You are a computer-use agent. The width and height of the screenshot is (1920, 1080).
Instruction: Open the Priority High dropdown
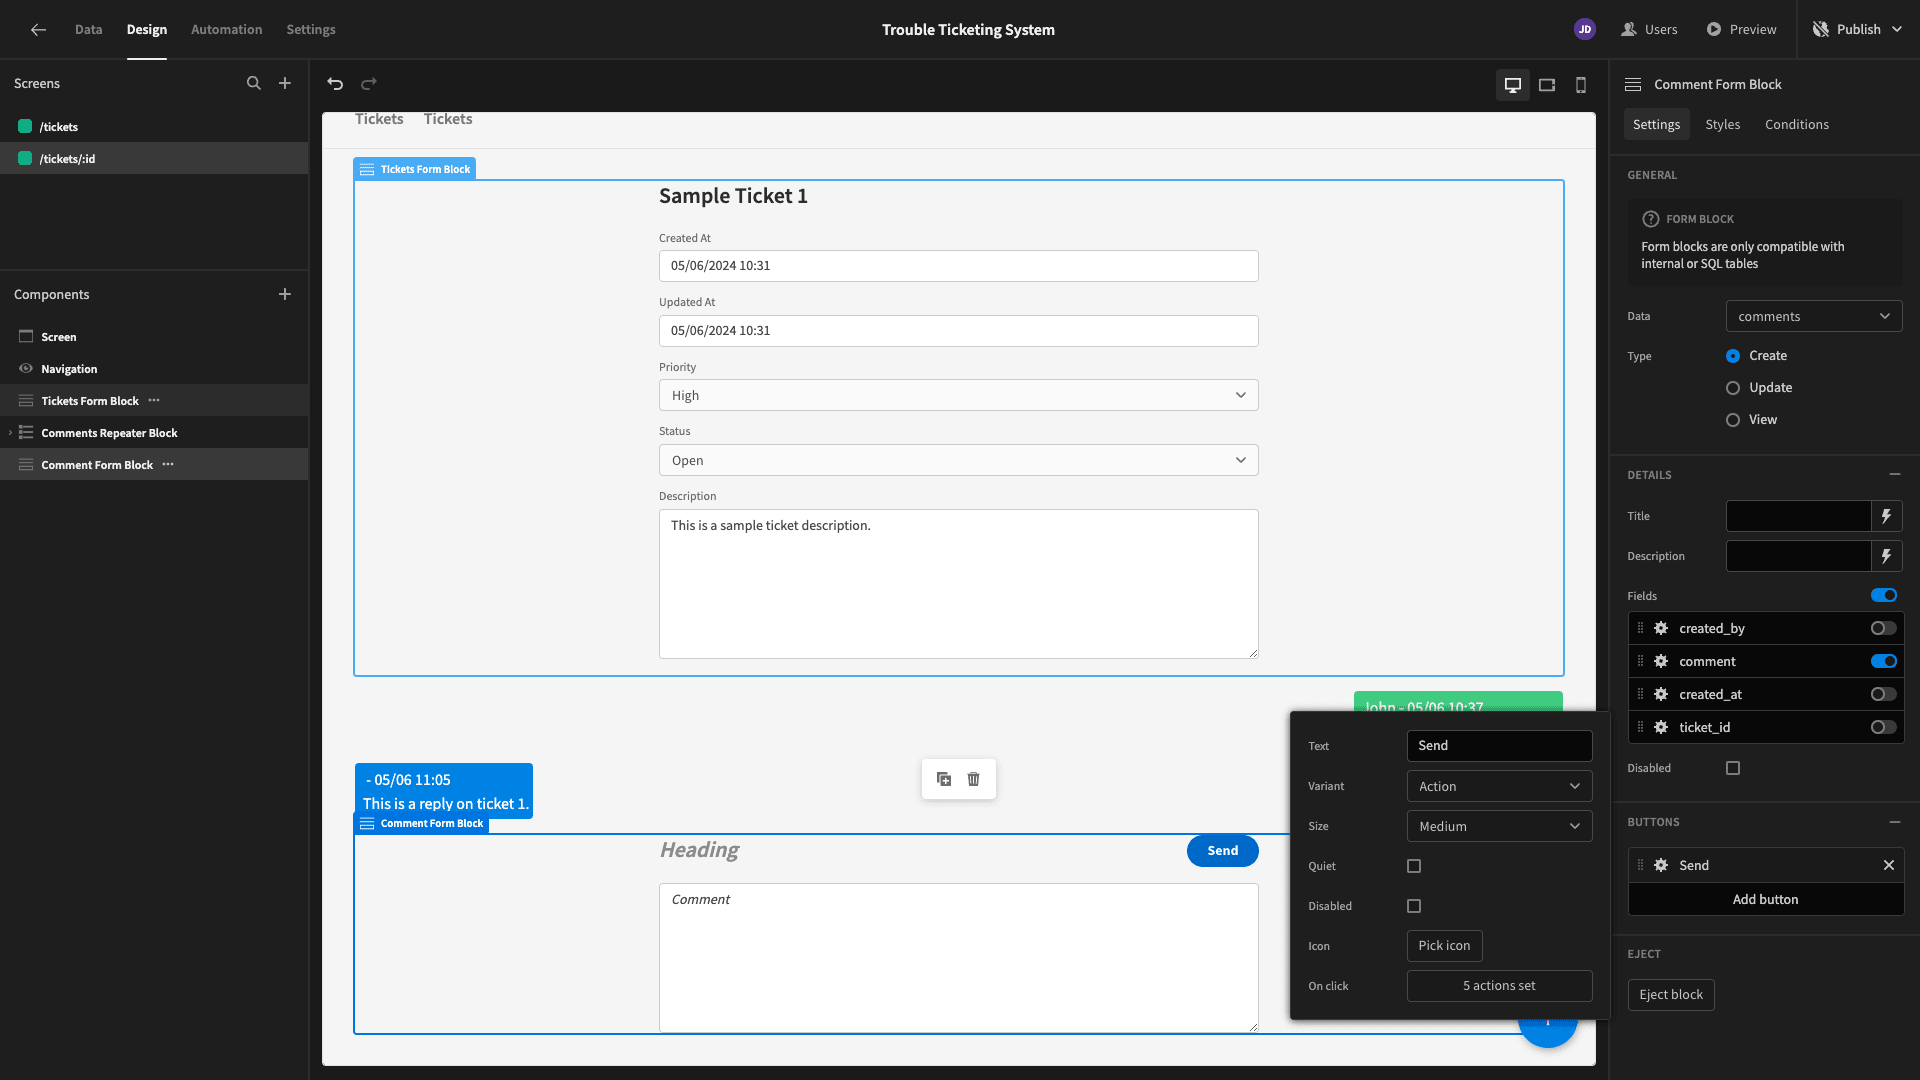958,395
